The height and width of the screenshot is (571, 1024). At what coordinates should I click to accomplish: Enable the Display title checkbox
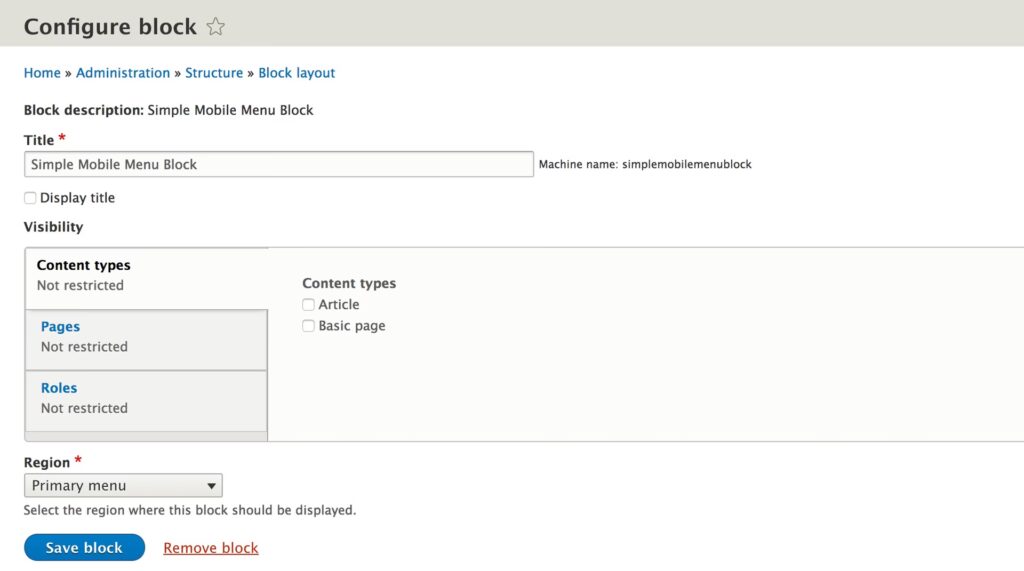30,198
